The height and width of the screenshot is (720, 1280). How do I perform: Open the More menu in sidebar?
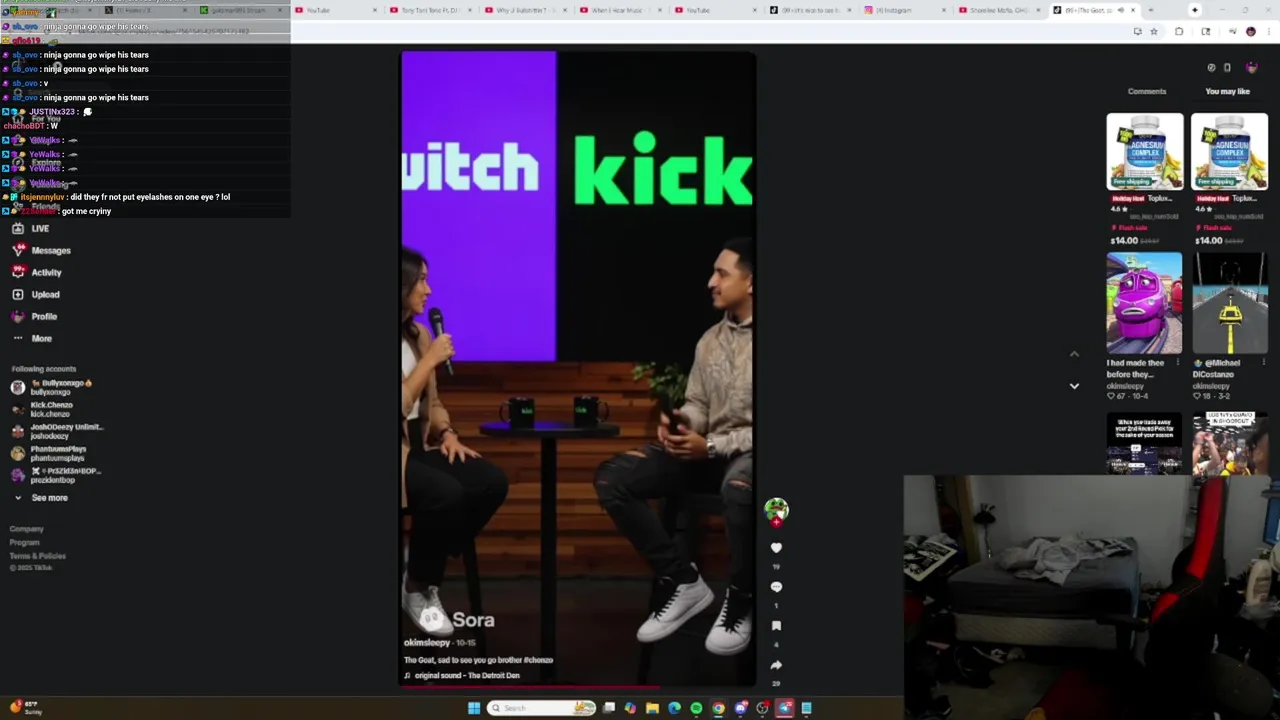point(32,338)
